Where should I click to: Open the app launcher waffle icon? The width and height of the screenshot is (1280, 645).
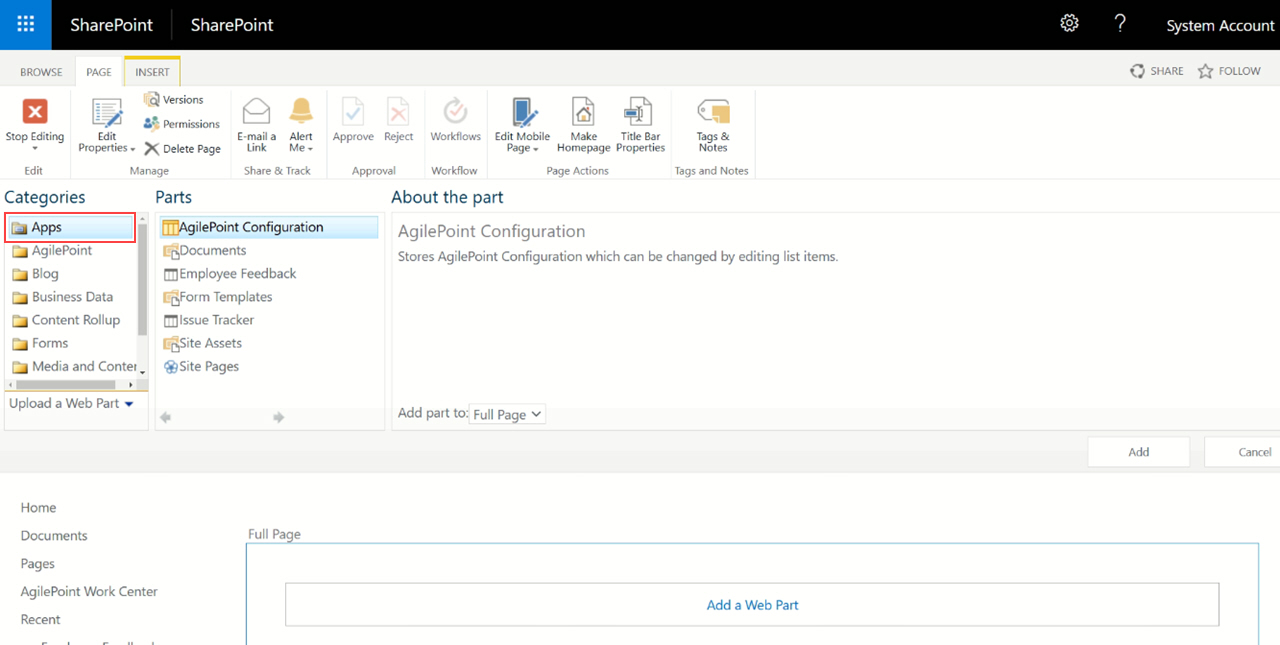(26, 25)
